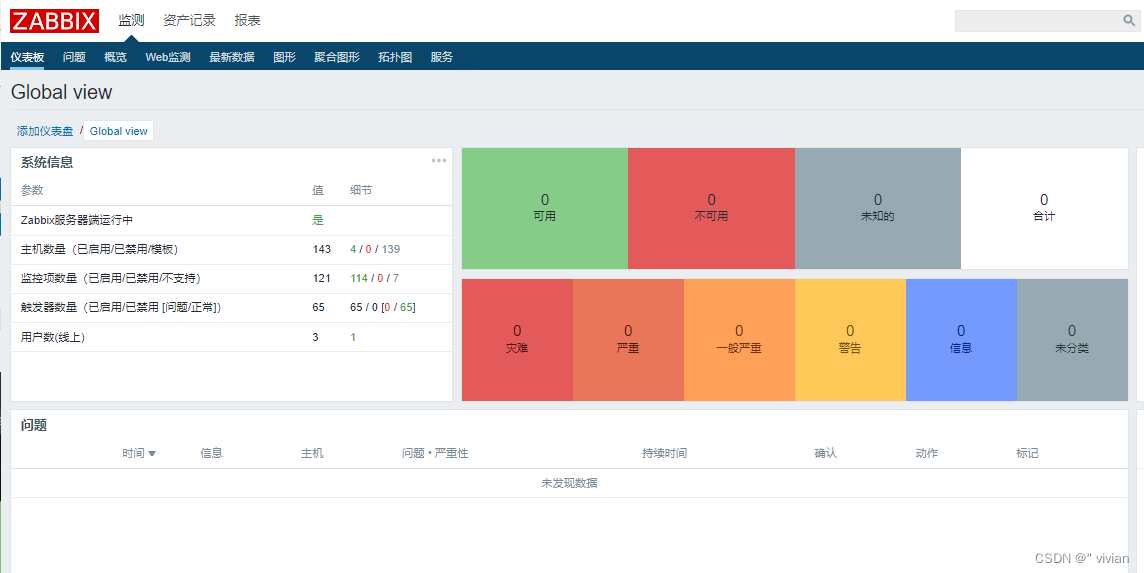Open the Web监测 submenu tab
Screen dimensions: 1144x573
pyautogui.click(x=168, y=57)
